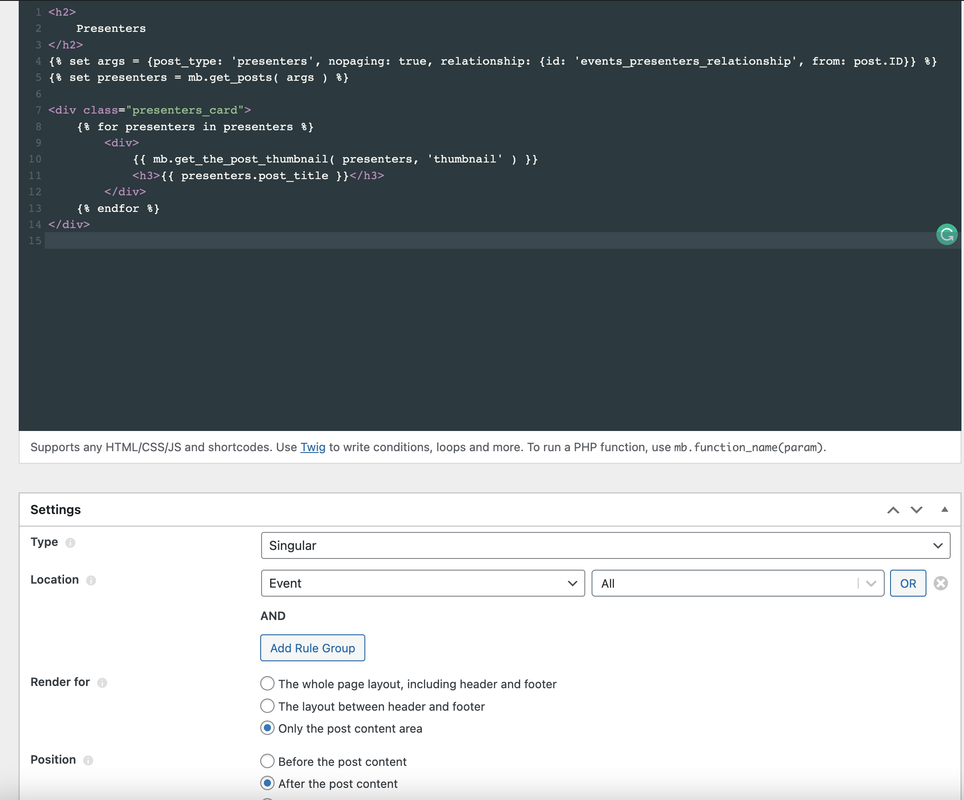Click the 'for presenters in presenters' line
Screen dimensions: 964x800
[x=196, y=127]
